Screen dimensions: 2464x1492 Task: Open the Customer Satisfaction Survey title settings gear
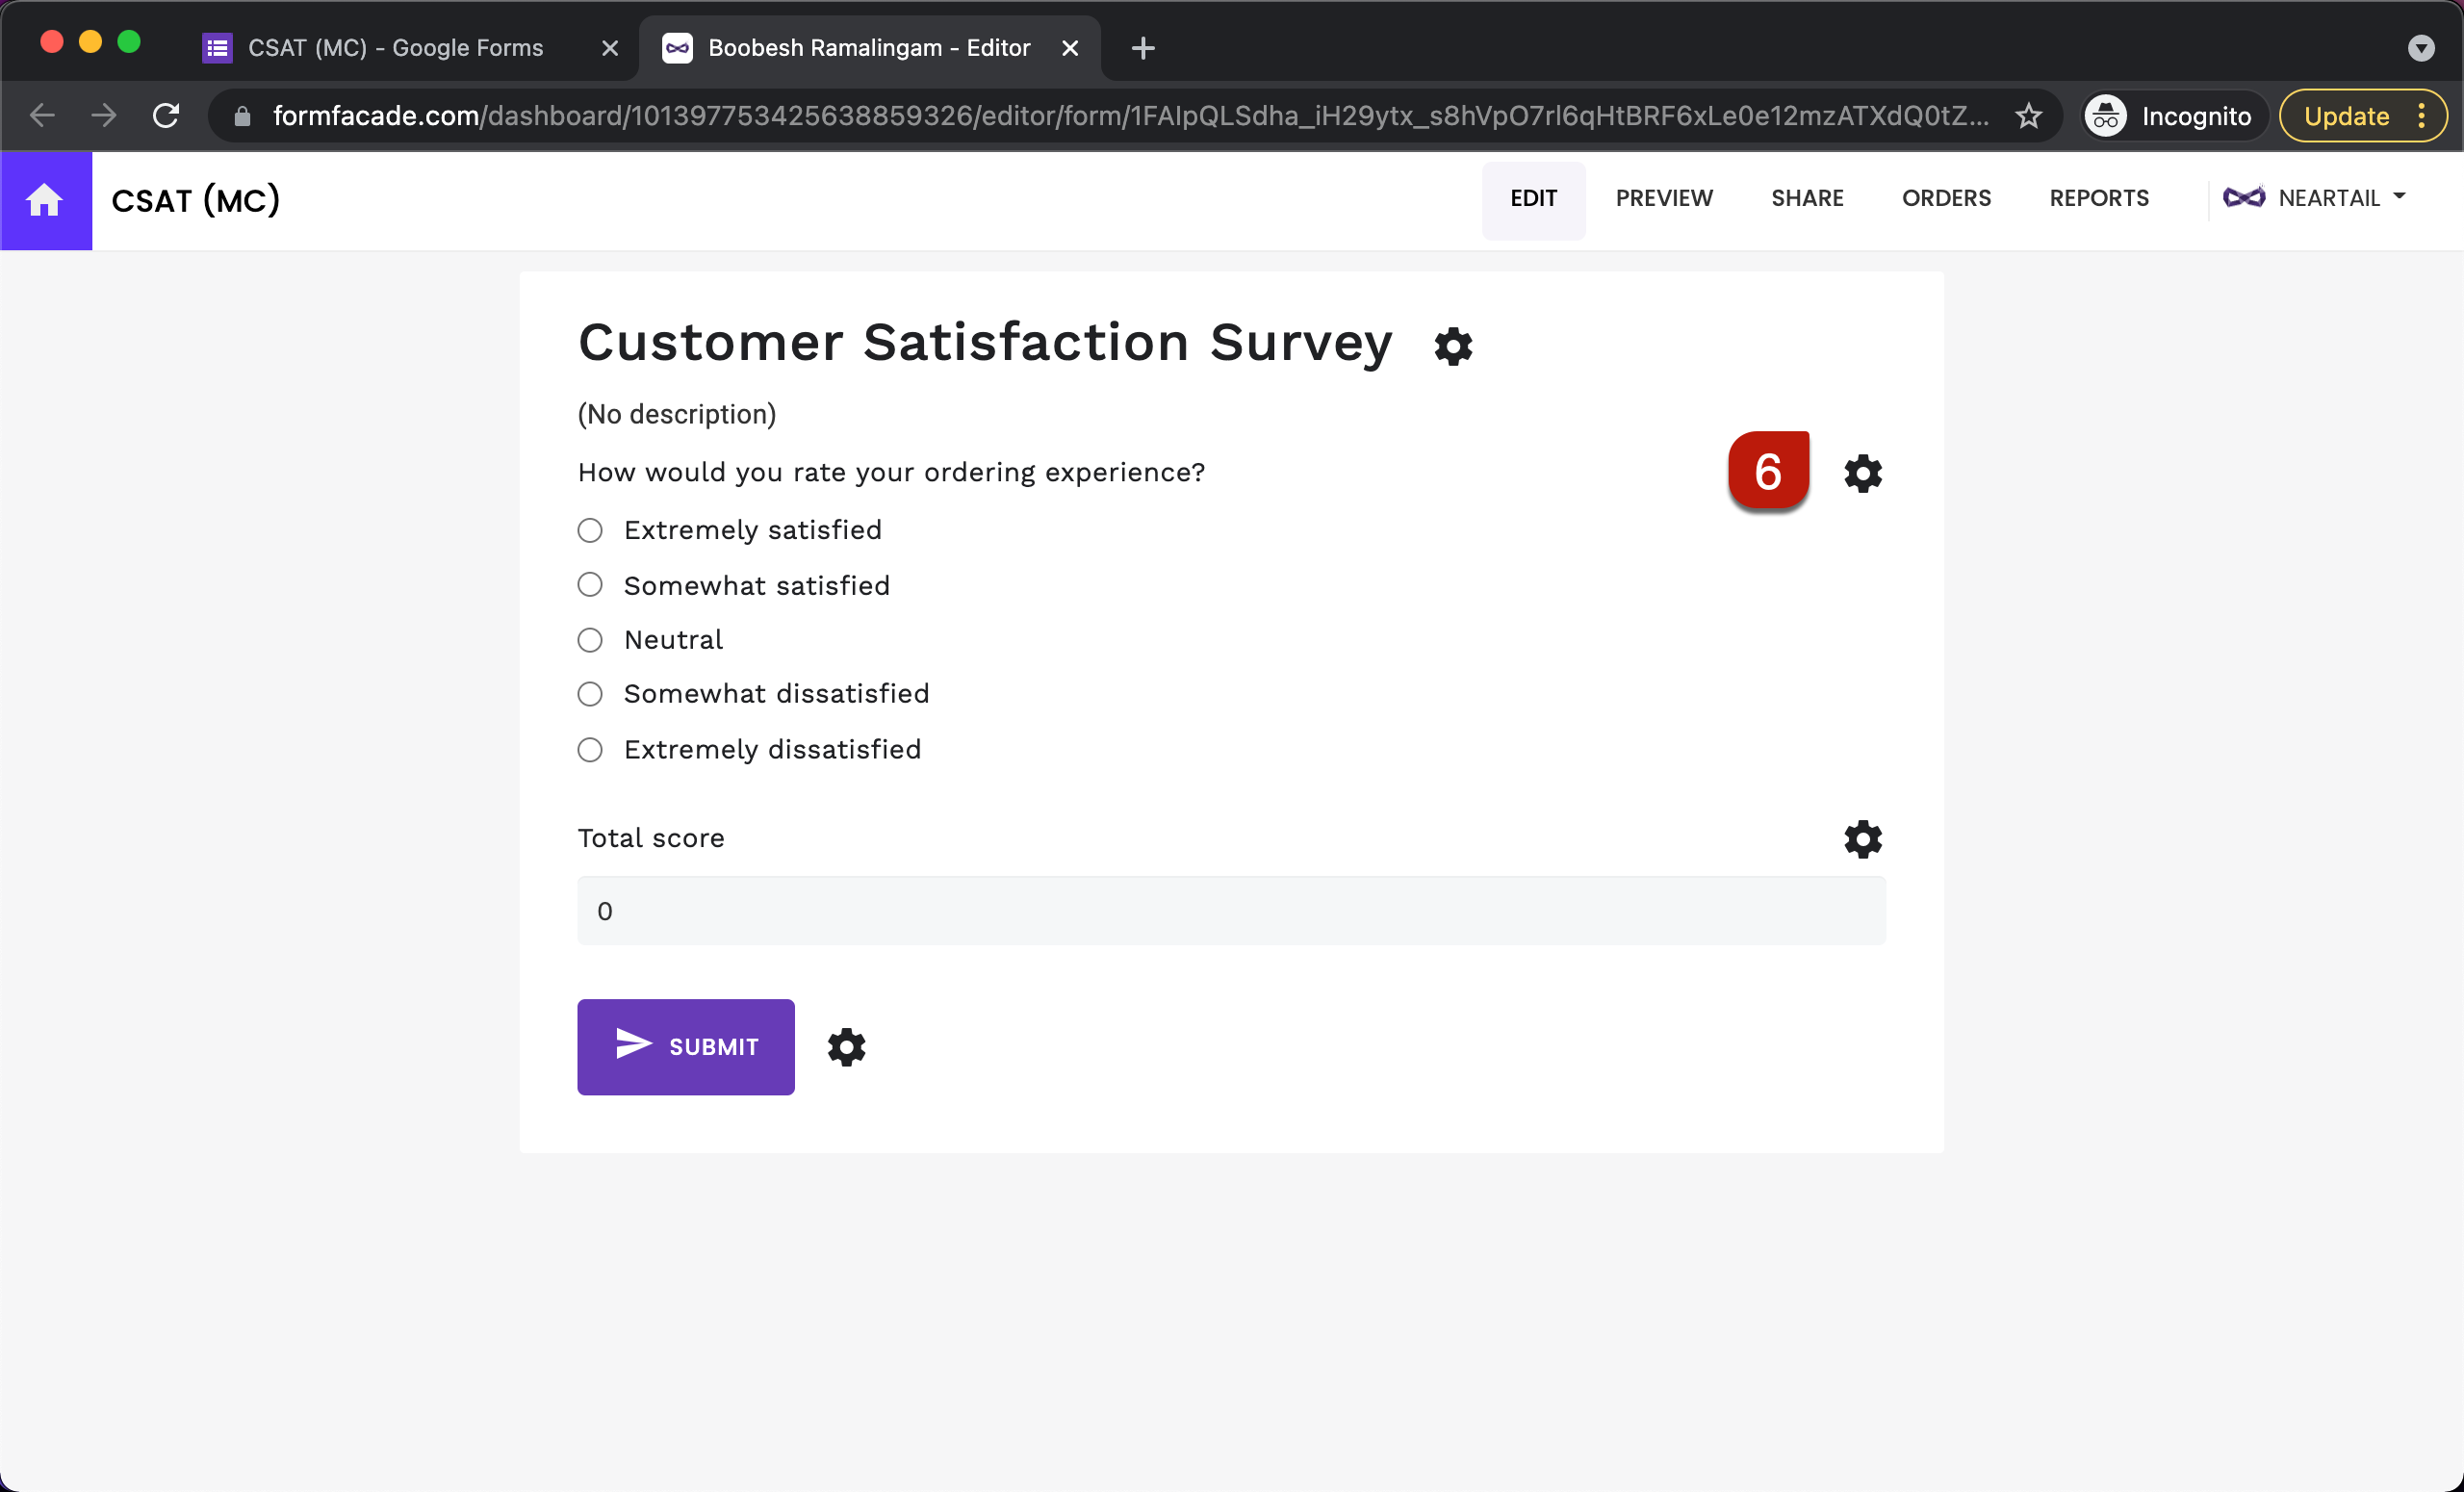tap(1453, 347)
